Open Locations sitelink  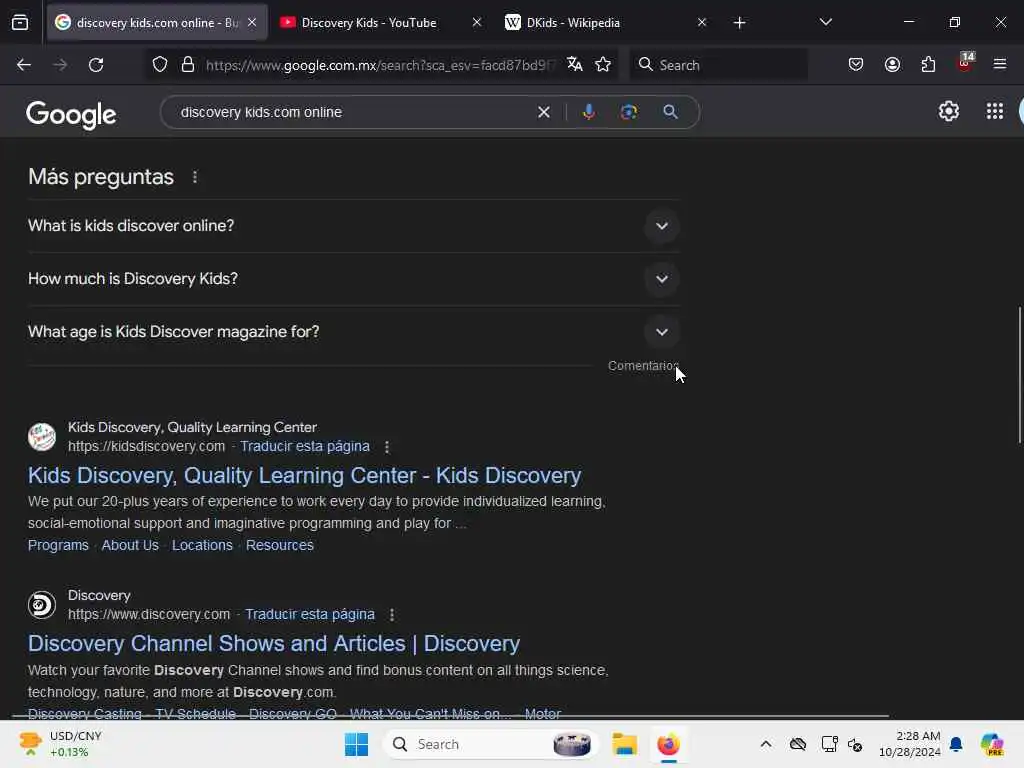coord(202,545)
